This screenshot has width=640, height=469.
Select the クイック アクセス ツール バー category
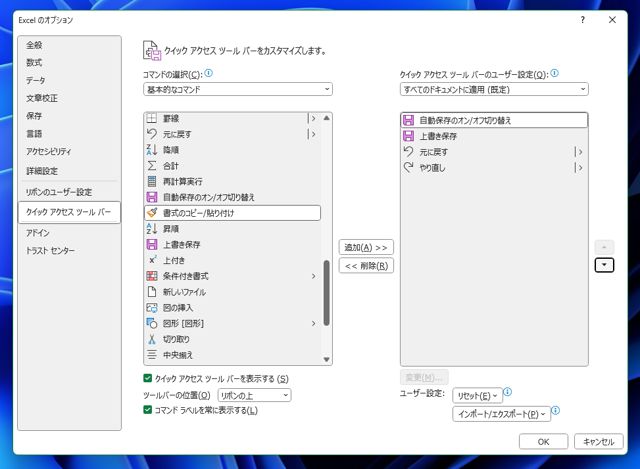(69, 212)
